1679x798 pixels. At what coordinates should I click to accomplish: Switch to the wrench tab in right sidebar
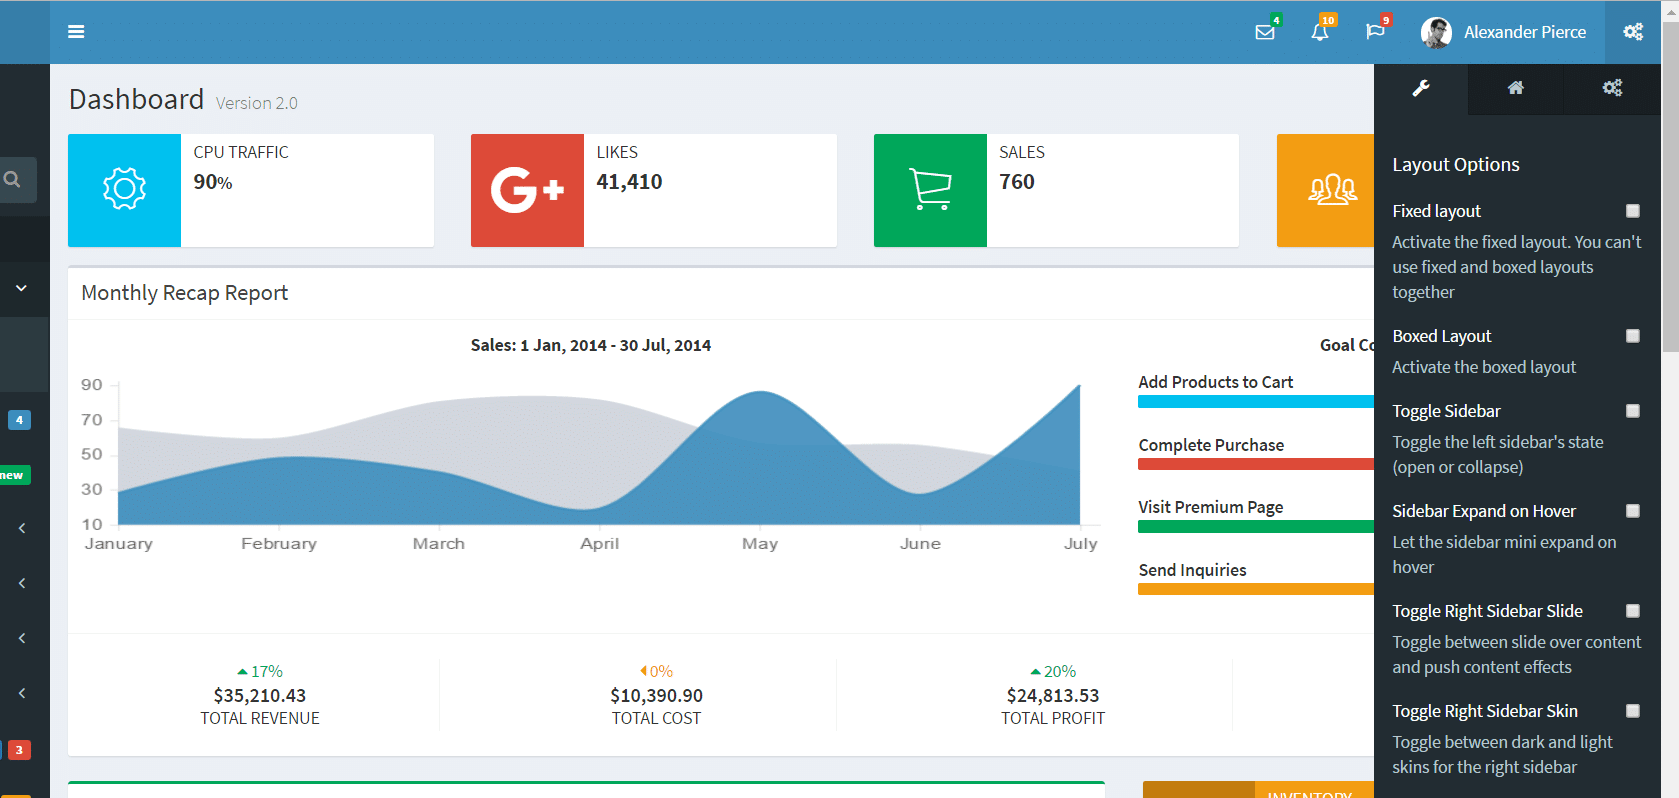[x=1421, y=89]
